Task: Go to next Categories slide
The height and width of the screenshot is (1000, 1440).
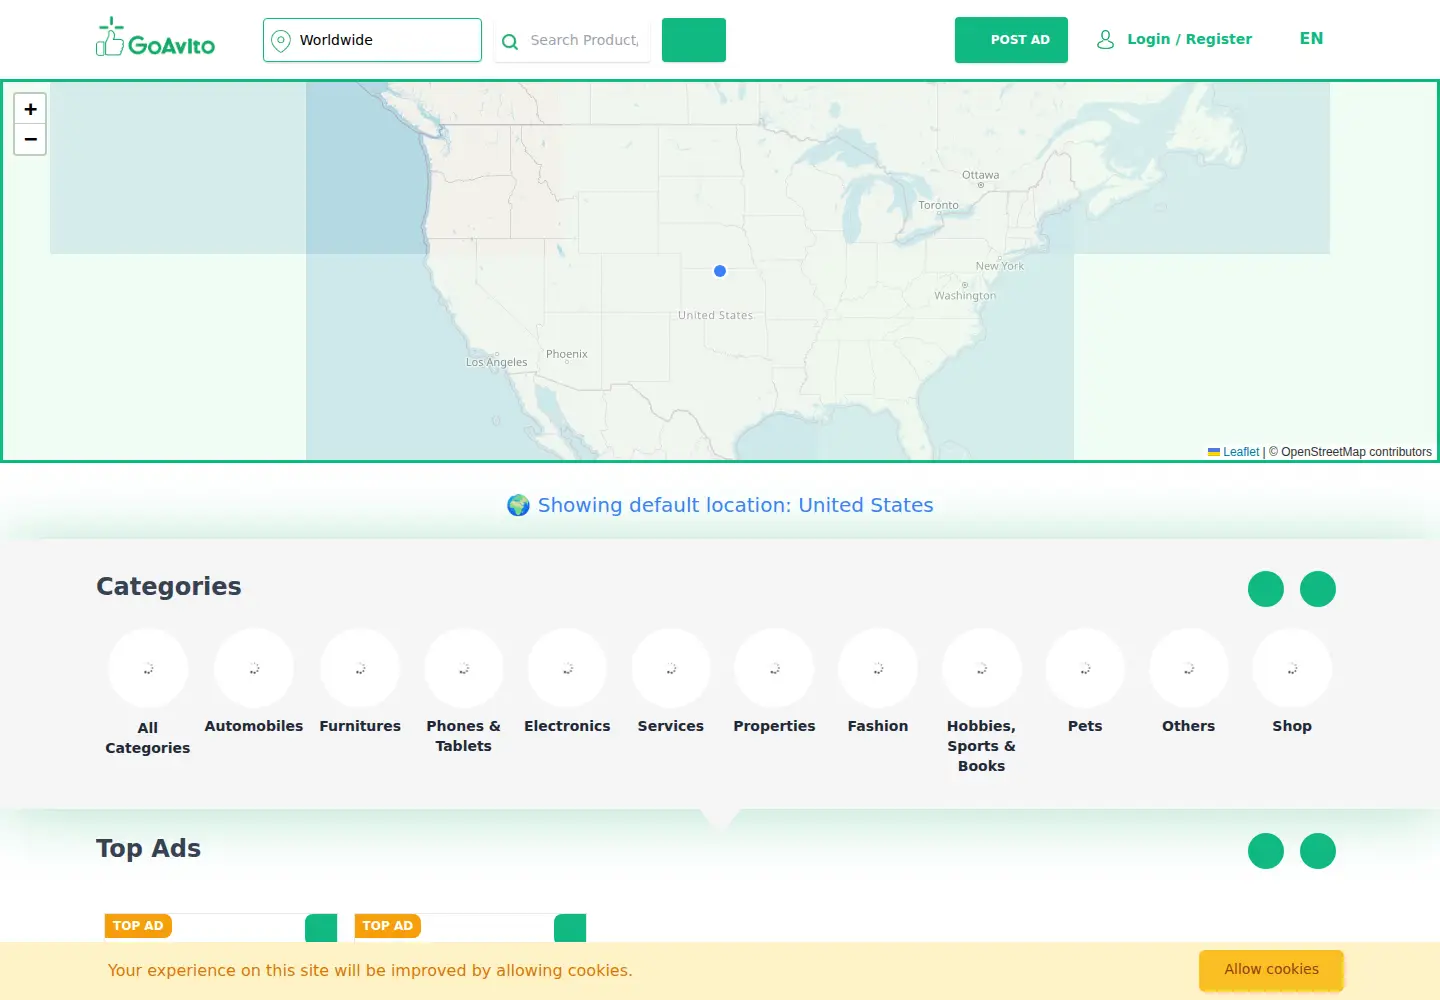Action: tap(1318, 589)
